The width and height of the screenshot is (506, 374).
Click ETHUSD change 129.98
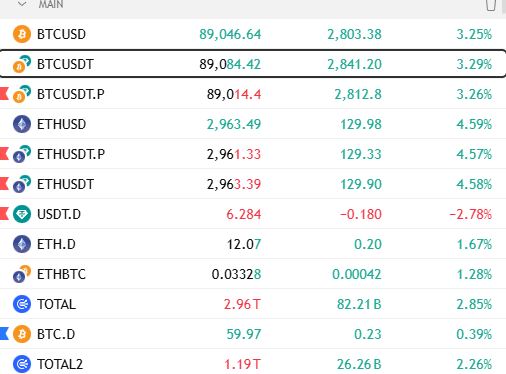point(361,124)
